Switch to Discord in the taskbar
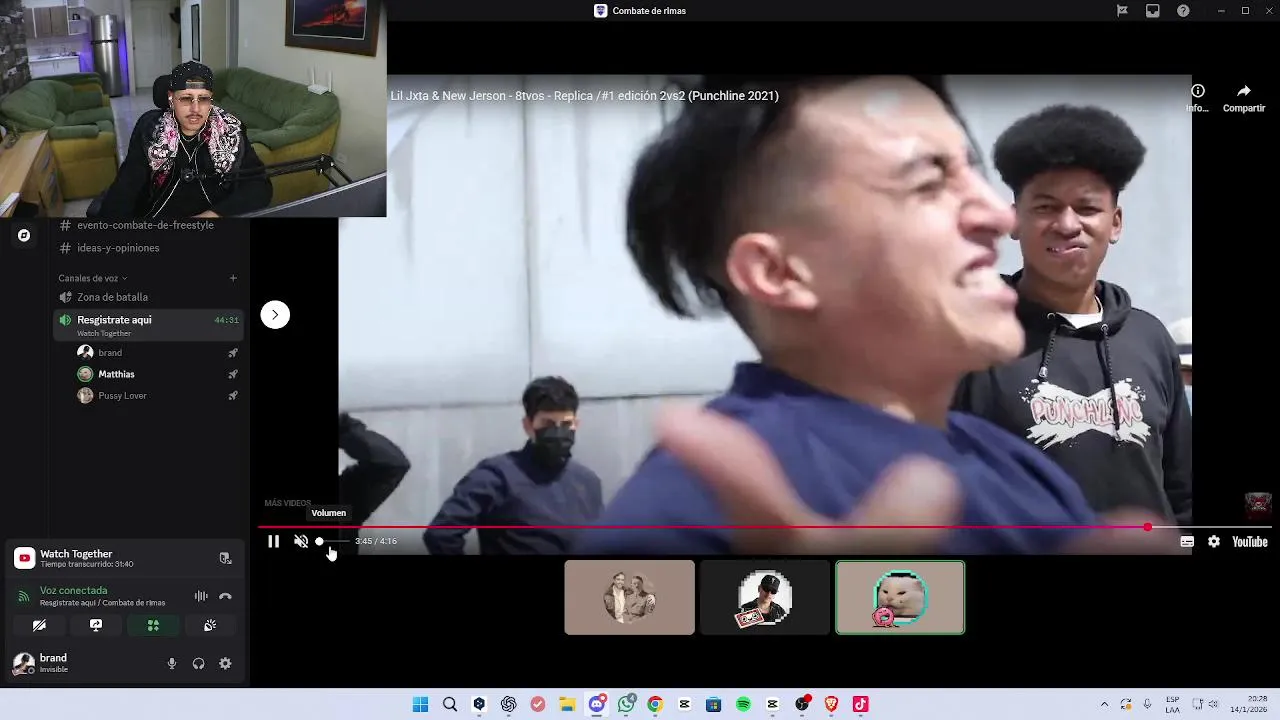Image resolution: width=1280 pixels, height=720 pixels. tap(597, 704)
